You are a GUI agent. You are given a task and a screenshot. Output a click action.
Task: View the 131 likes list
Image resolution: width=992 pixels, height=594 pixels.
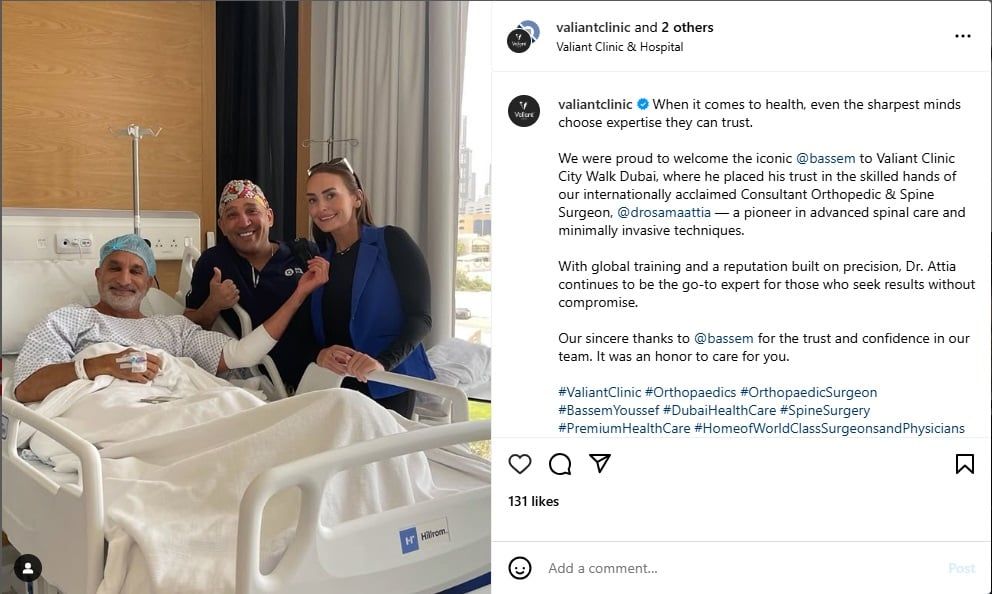pos(533,501)
